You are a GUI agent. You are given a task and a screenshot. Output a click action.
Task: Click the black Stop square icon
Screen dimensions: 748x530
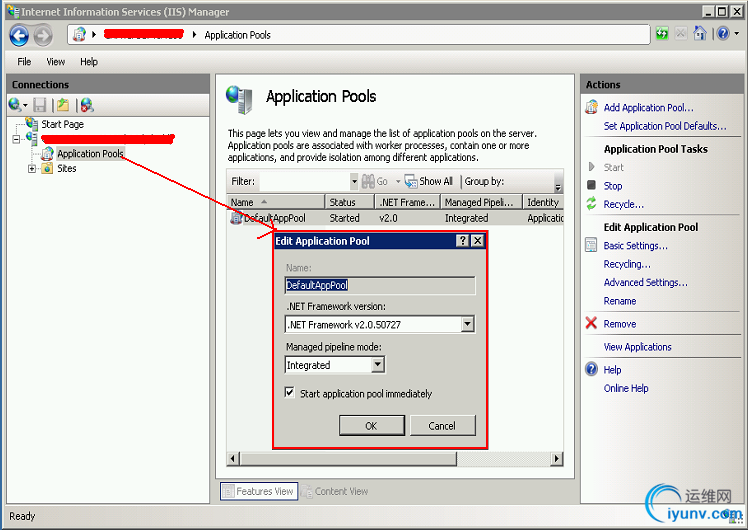point(592,185)
